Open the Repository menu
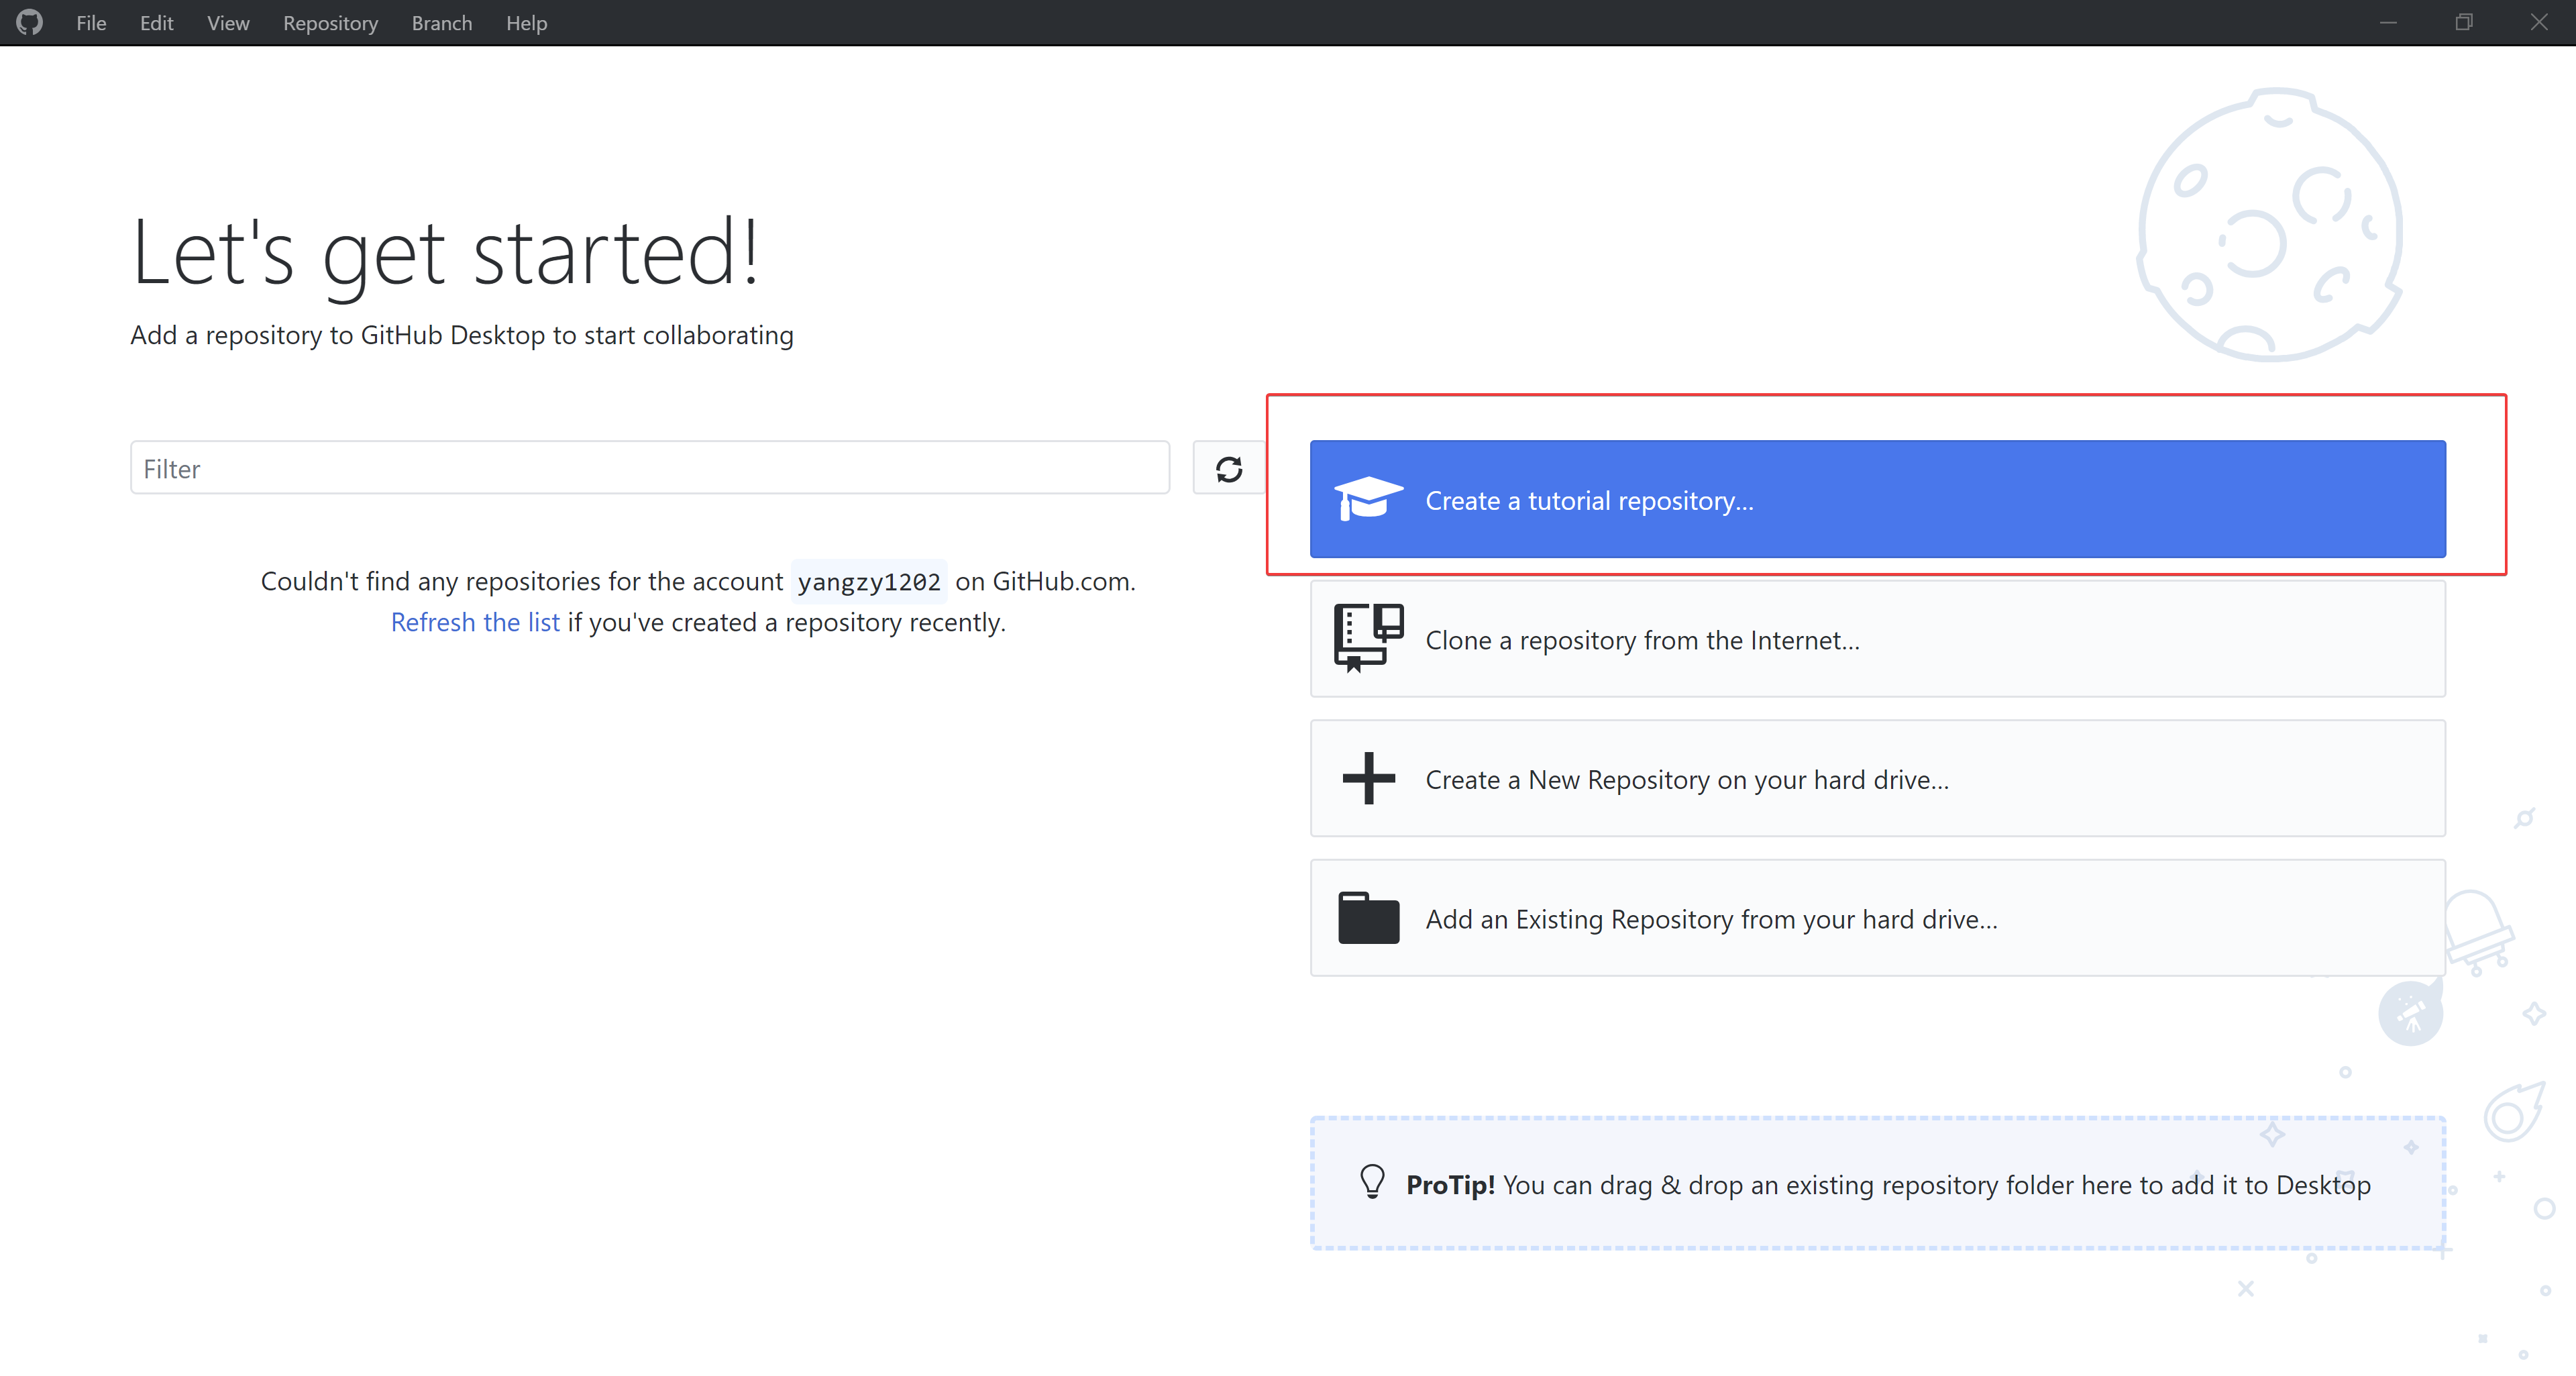This screenshot has height=1376, width=2576. pyautogui.click(x=331, y=22)
